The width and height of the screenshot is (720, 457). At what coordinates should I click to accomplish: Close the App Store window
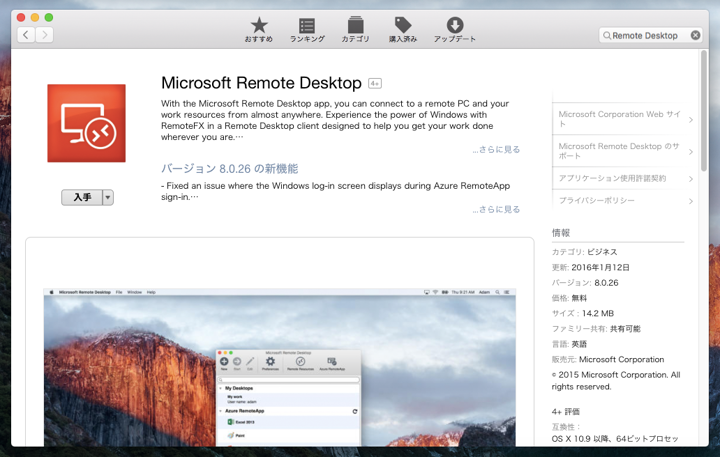[x=21, y=17]
